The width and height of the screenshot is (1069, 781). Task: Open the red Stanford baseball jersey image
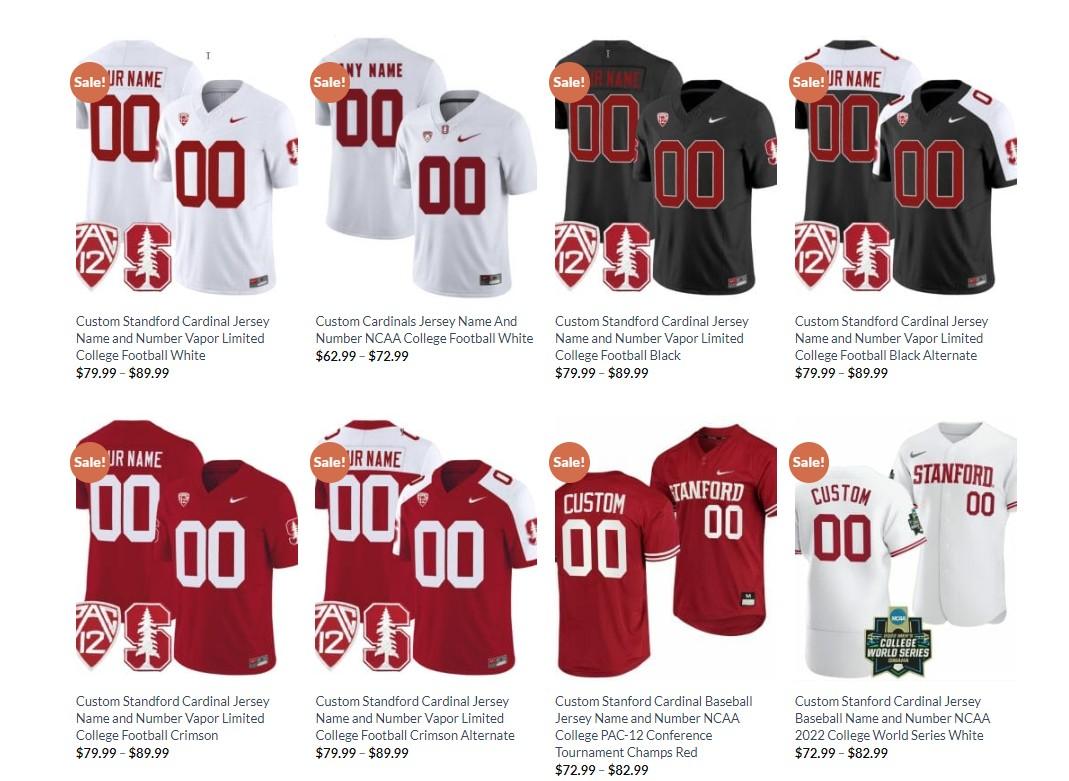point(666,547)
